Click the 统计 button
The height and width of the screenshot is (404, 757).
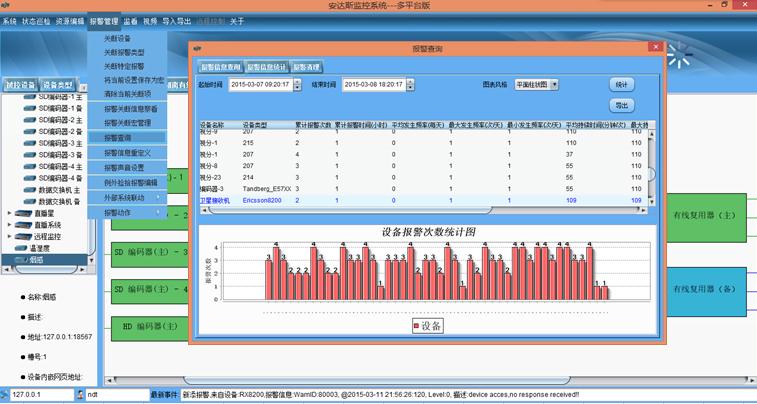[x=621, y=84]
